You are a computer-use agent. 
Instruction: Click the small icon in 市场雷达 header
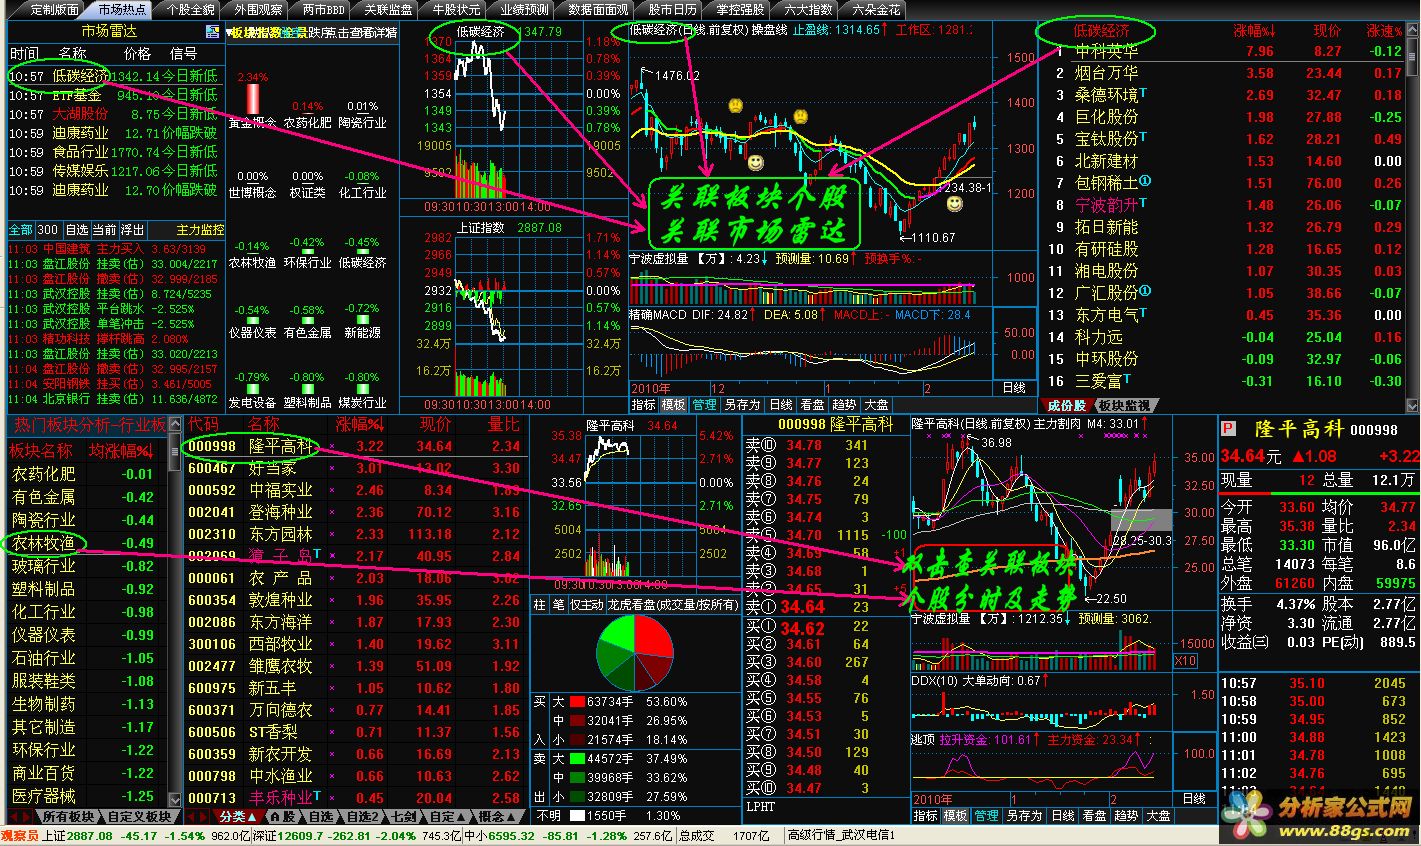pyautogui.click(x=213, y=31)
